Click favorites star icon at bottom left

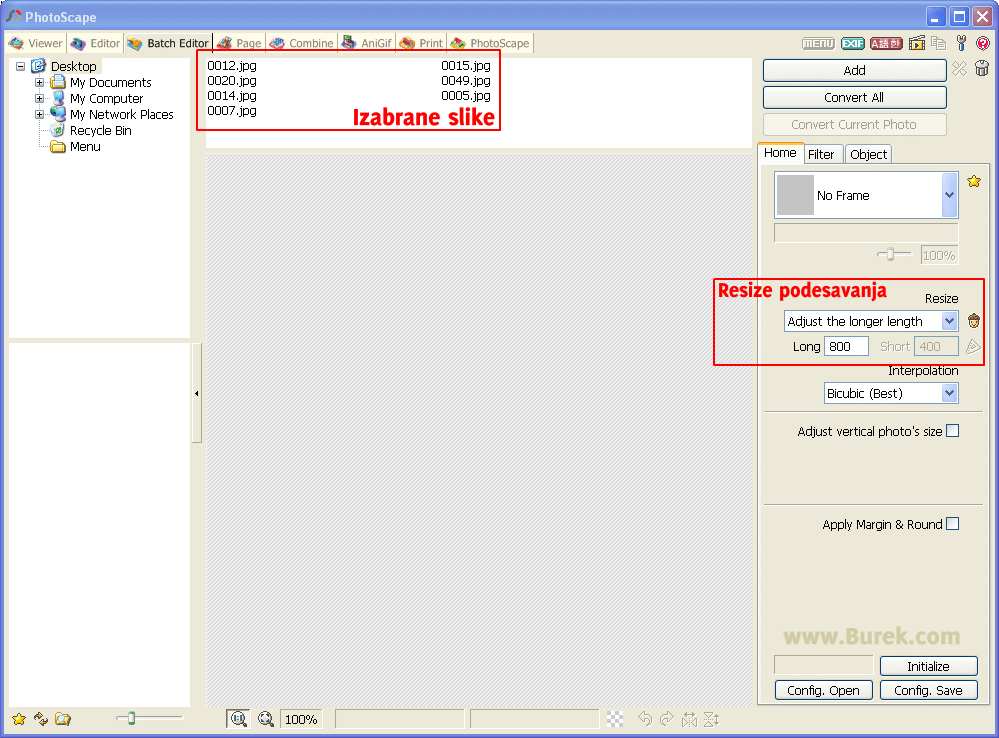(19, 719)
